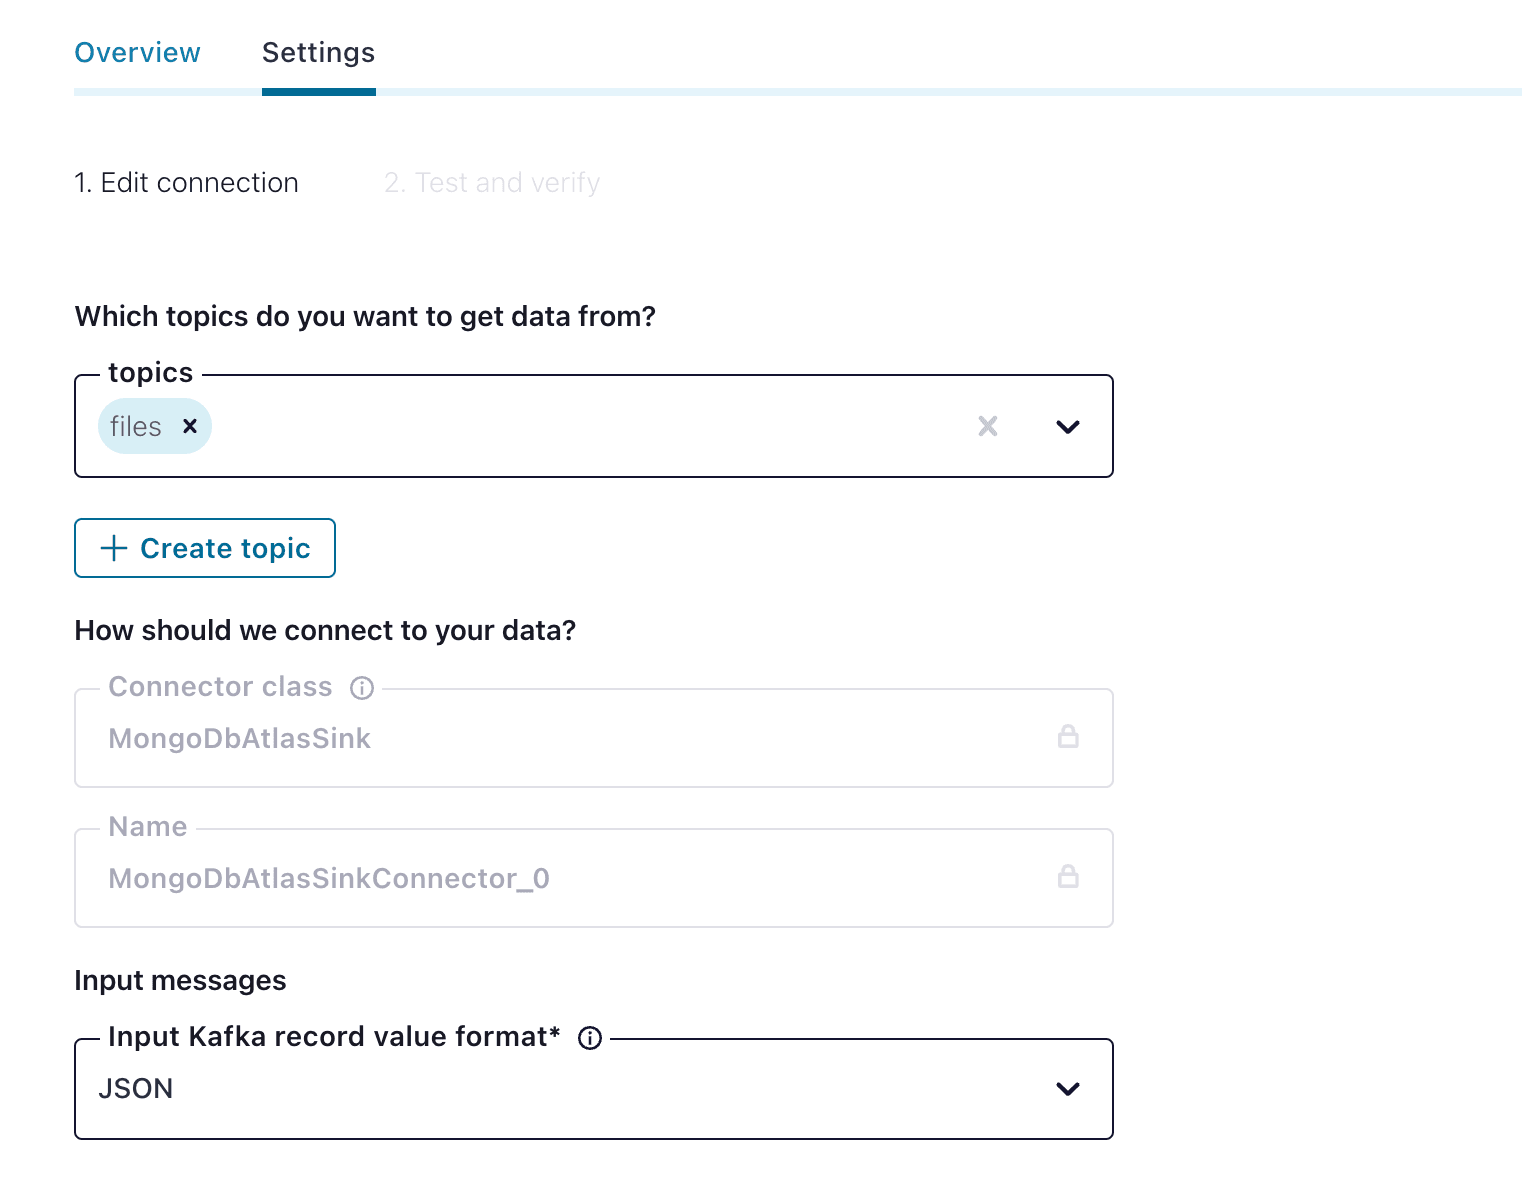1522x1200 pixels.
Task: Click the Input messages section heading
Action: point(180,981)
